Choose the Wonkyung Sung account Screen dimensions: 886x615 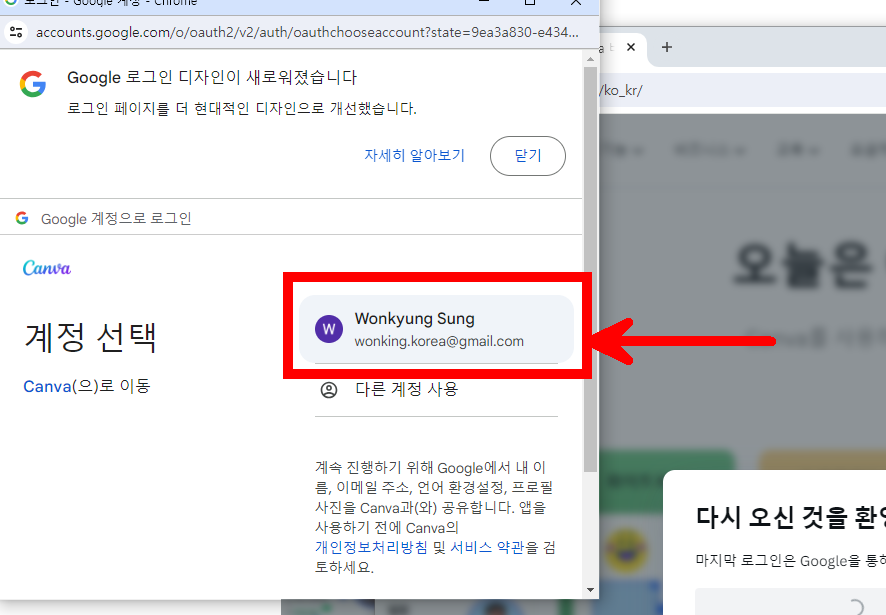pyautogui.click(x=436, y=329)
